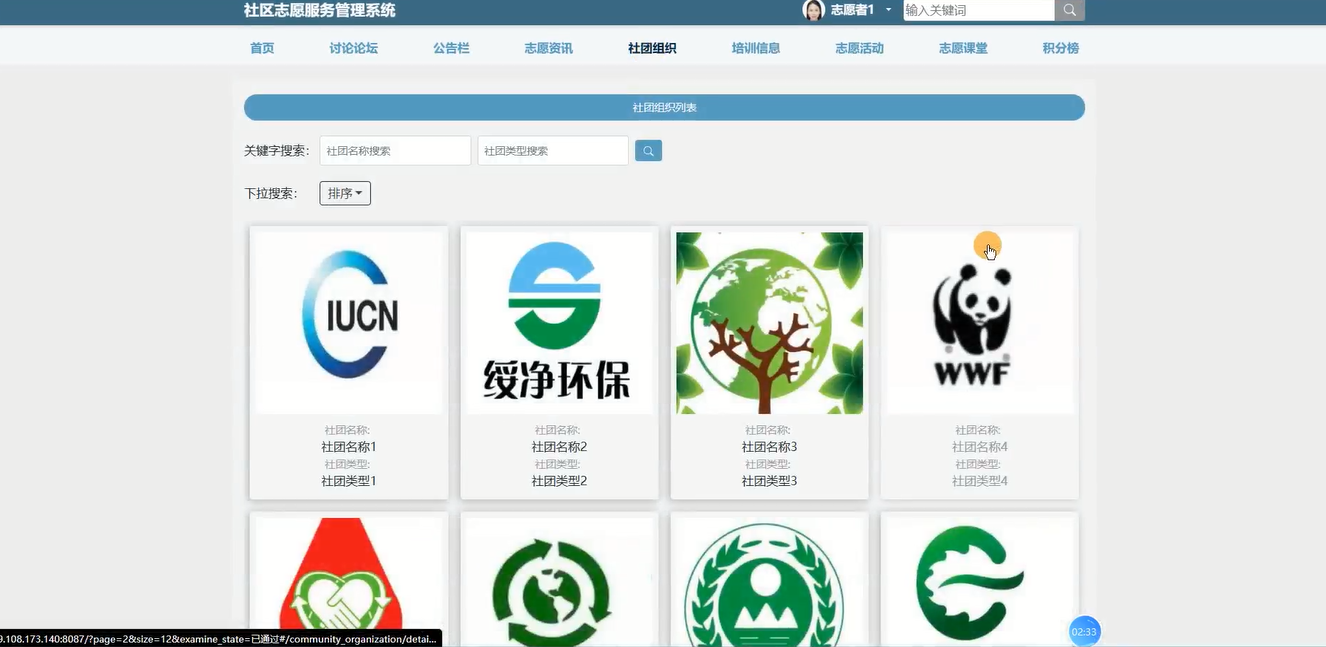The height and width of the screenshot is (647, 1326).
Task: Click the 社团名称3 card title
Action: click(769, 447)
